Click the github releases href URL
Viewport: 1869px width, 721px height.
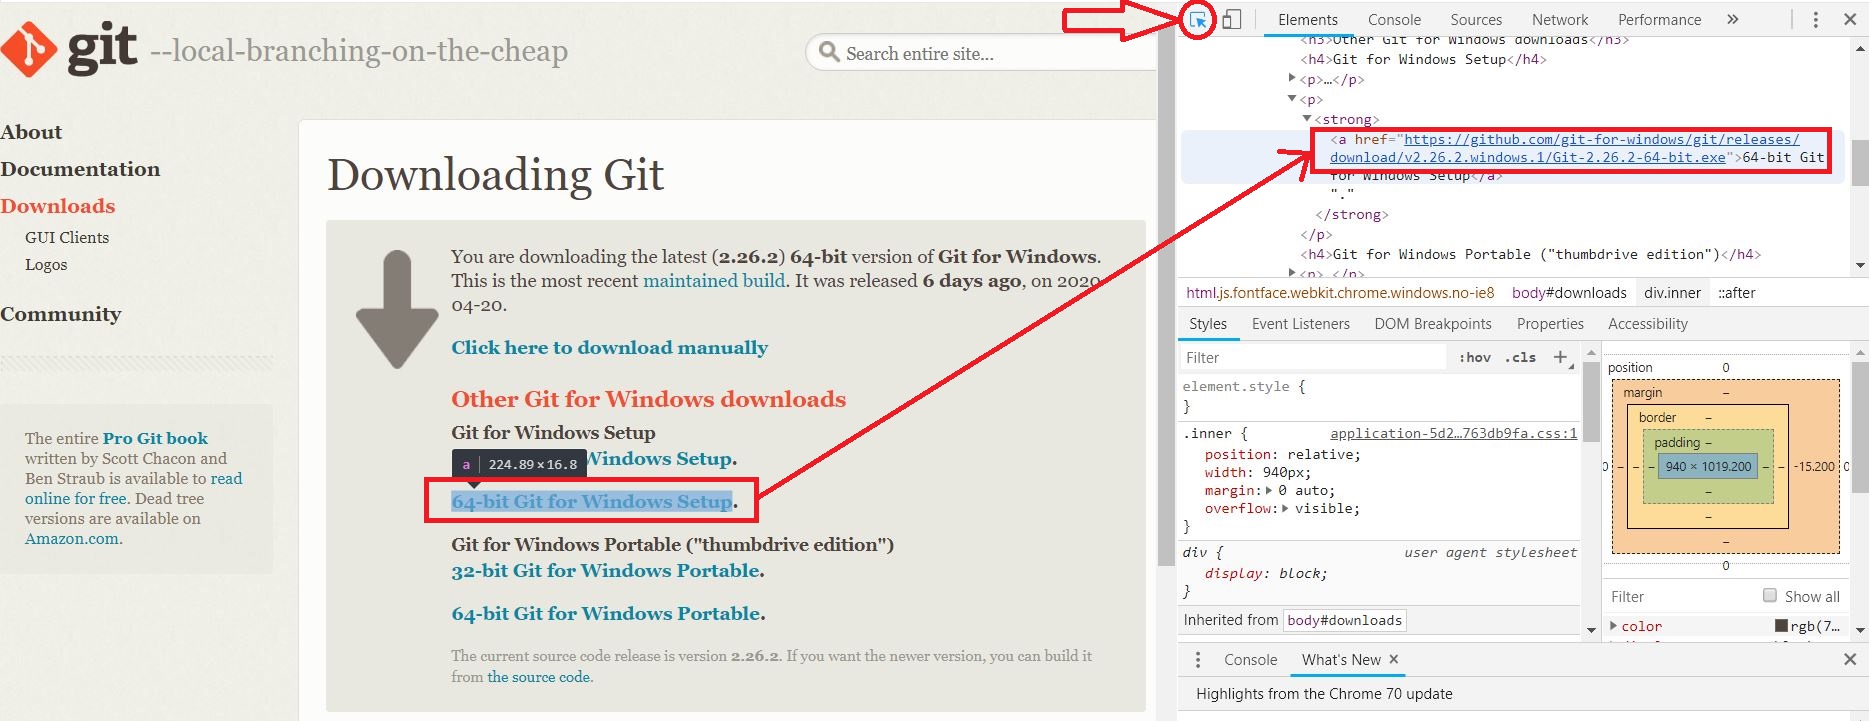tap(1565, 148)
